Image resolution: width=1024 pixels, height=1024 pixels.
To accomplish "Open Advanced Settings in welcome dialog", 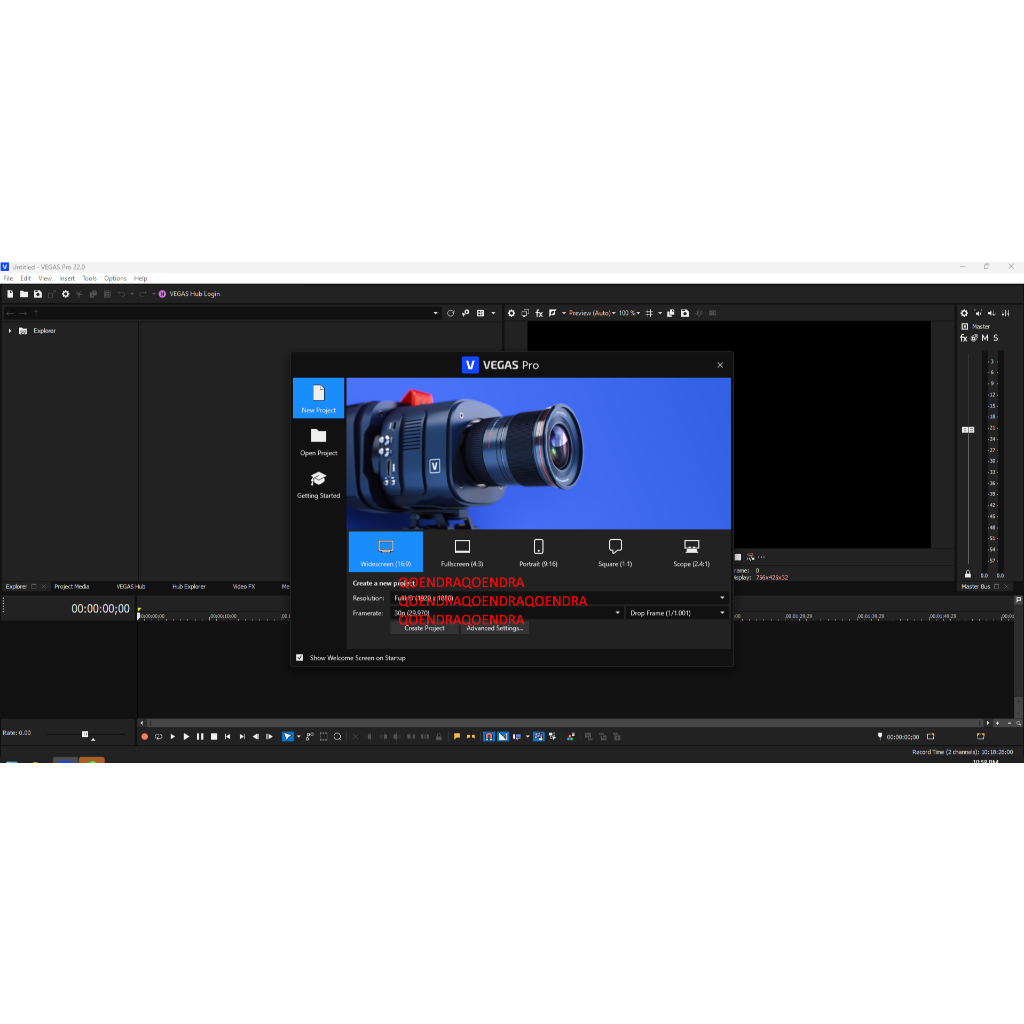I will [494, 628].
